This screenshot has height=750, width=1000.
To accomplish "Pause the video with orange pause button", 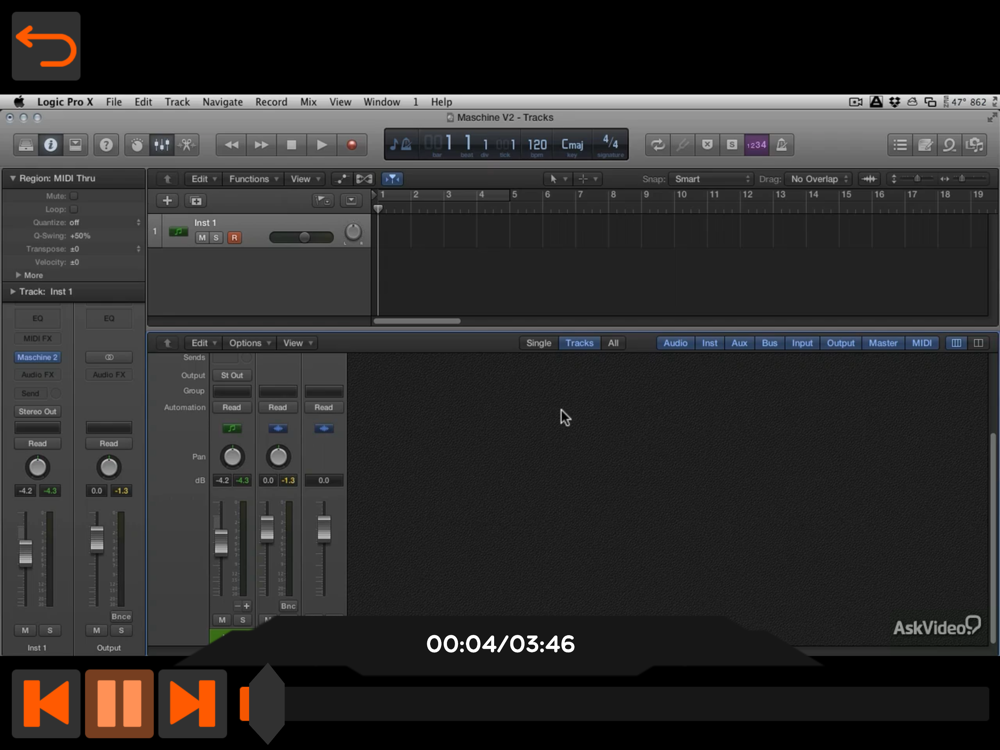I will pyautogui.click(x=119, y=703).
